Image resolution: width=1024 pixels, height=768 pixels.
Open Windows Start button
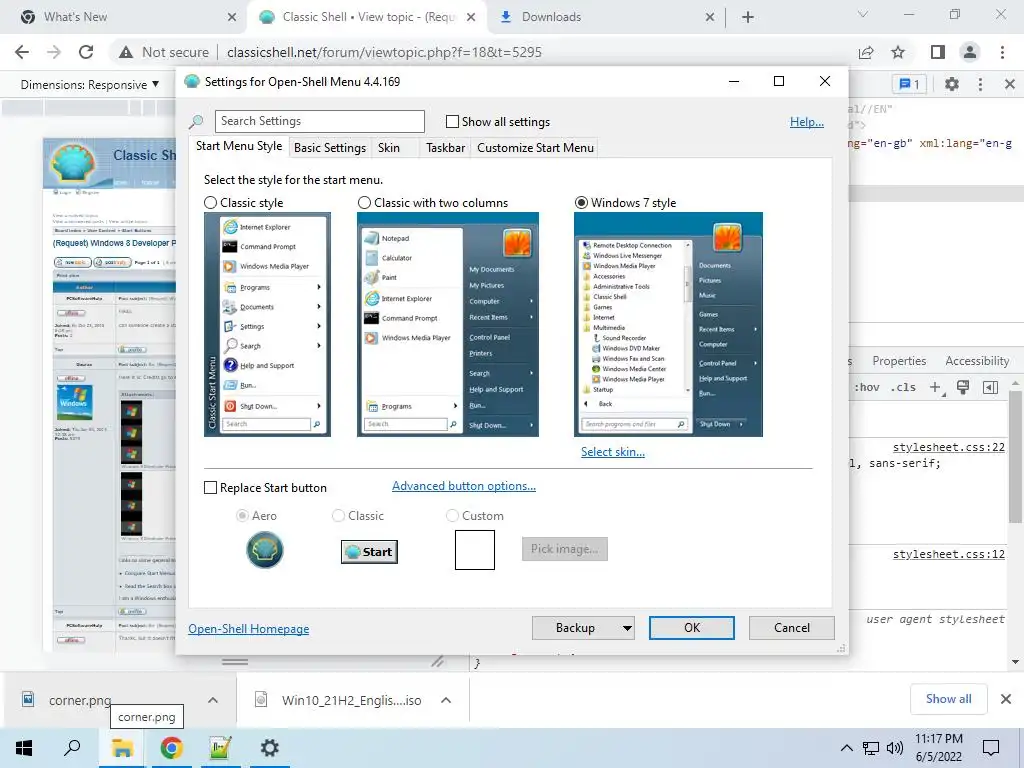point(24,748)
